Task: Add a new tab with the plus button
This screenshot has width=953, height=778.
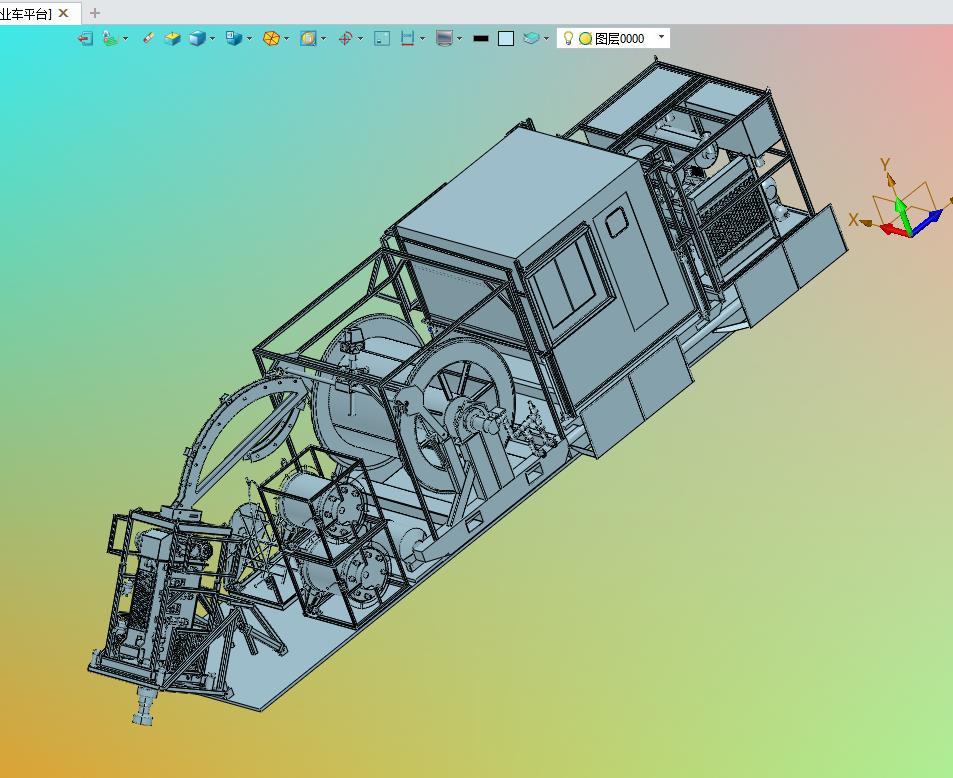Action: (x=95, y=13)
